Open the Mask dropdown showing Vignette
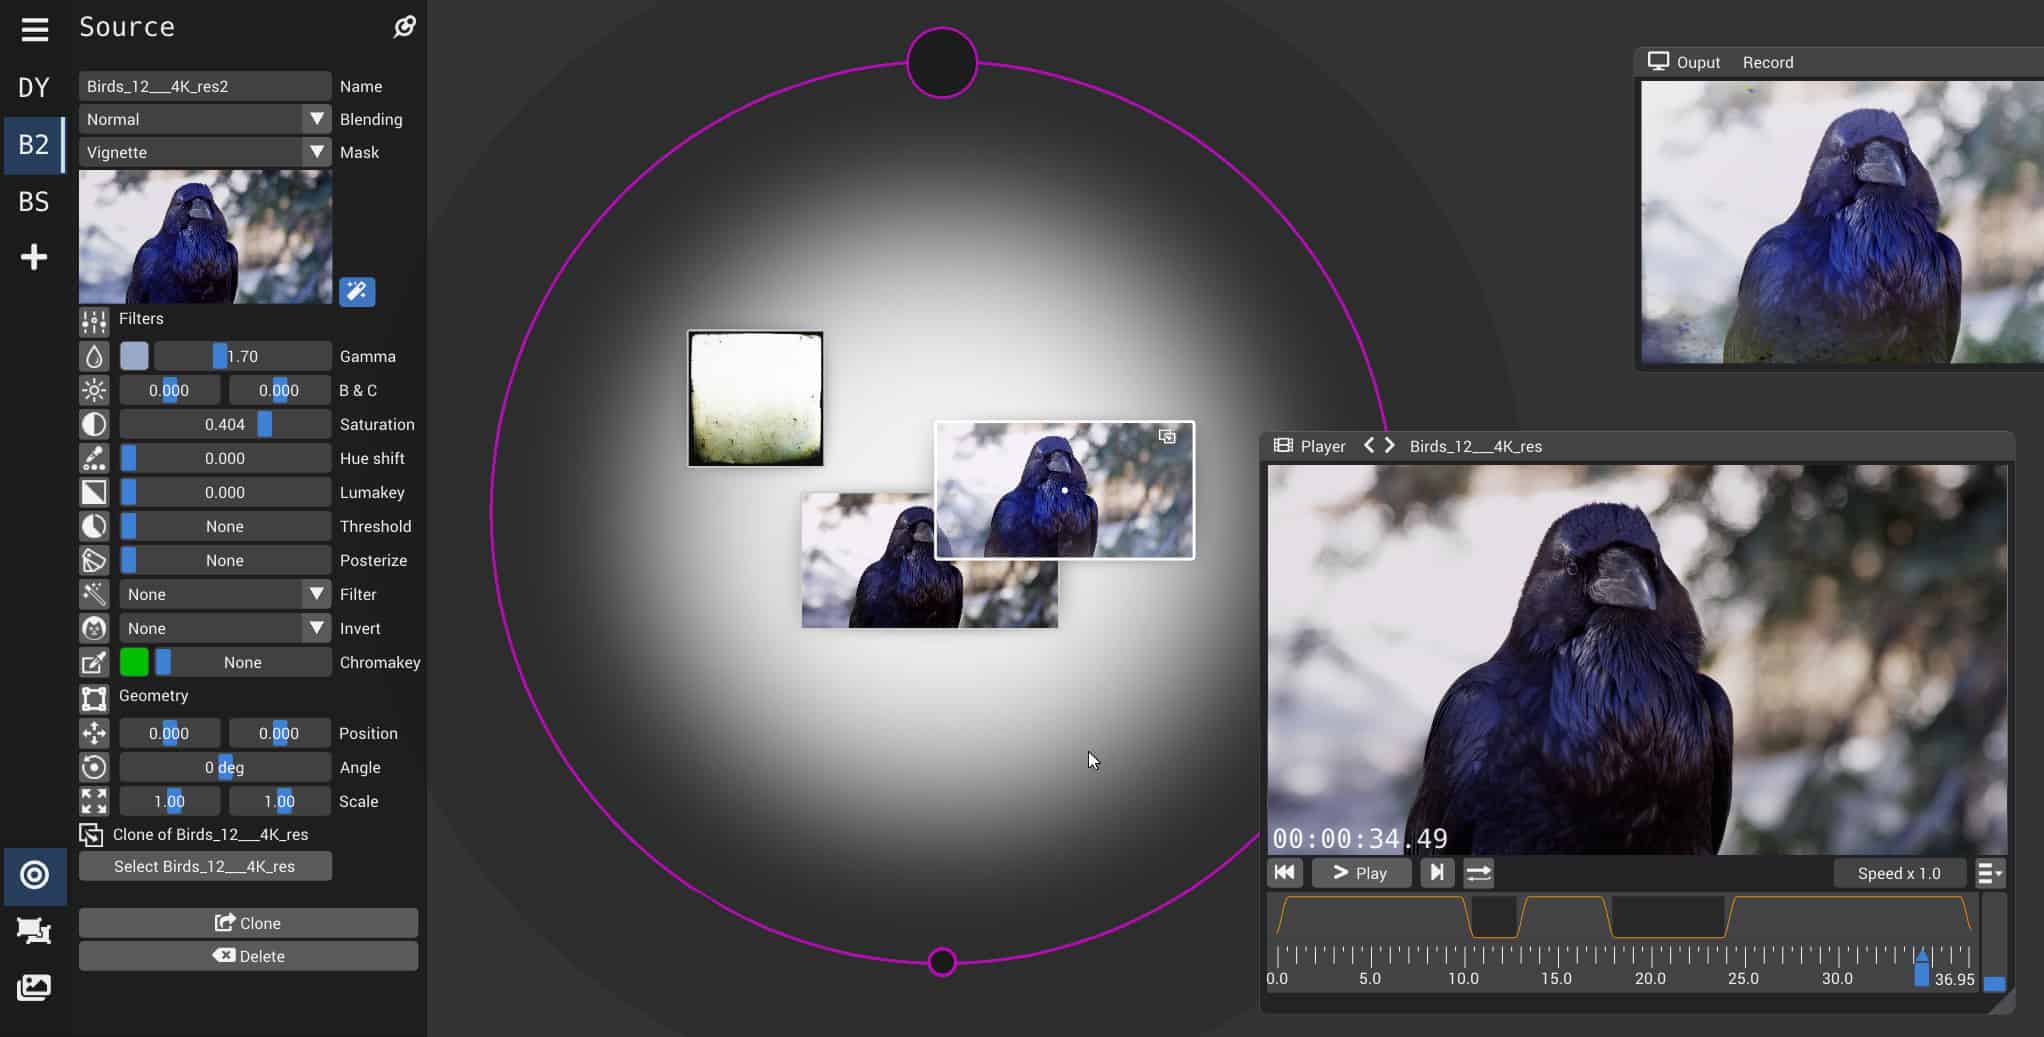Viewport: 2044px width, 1037px height. [x=205, y=152]
